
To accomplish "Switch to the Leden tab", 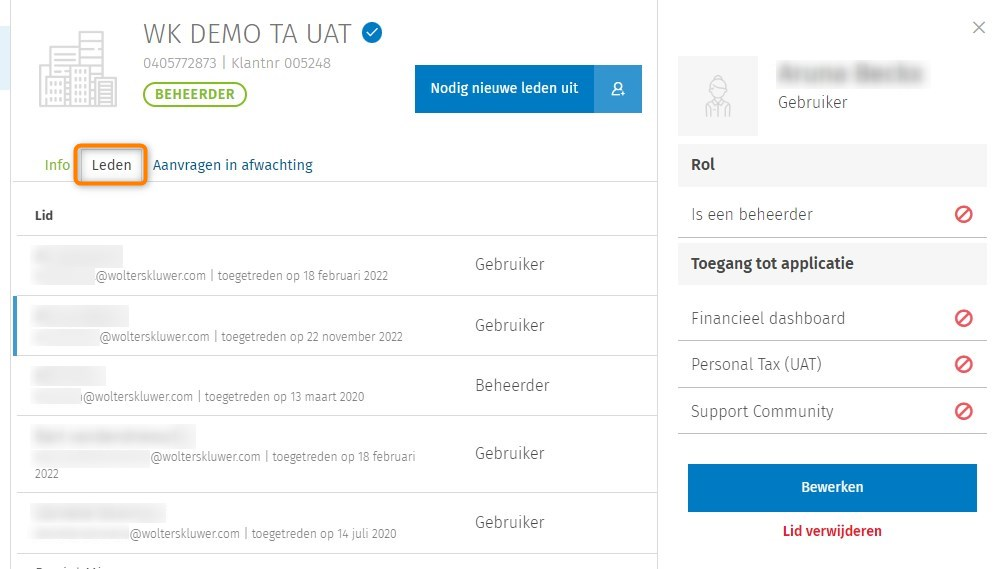I will [112, 165].
